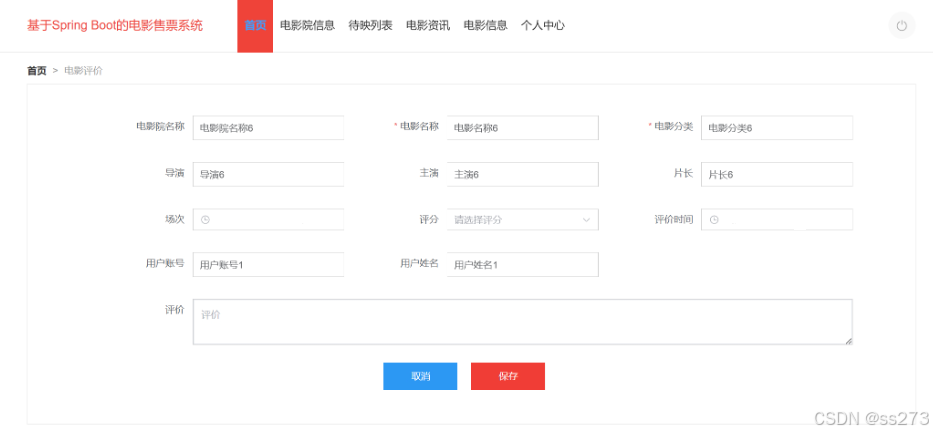This screenshot has height=434, width=933.
Task: Click the 评价时间 field label
Action: [x=674, y=220]
